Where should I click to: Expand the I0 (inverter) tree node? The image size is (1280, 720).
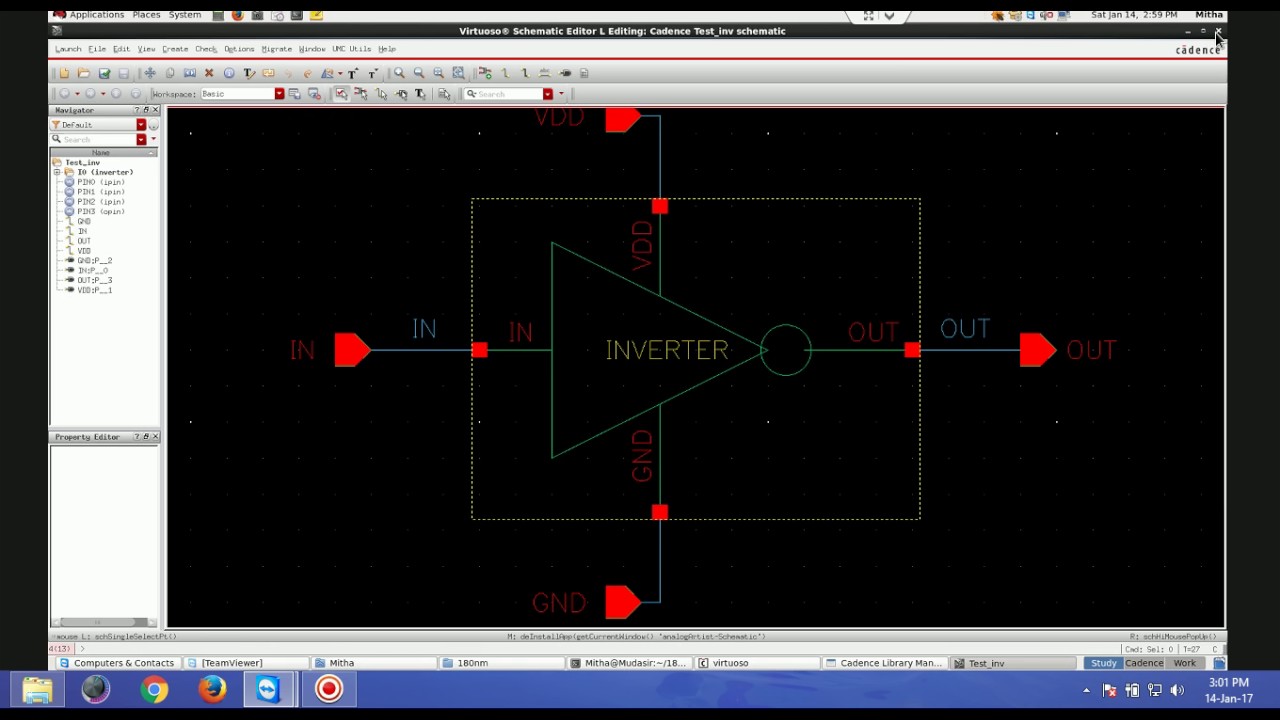point(58,172)
